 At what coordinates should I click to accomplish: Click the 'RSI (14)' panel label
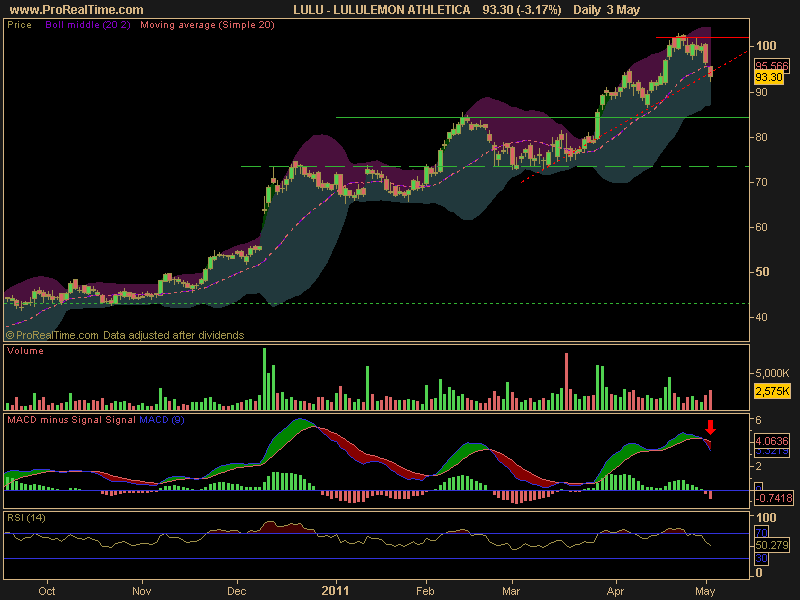tap(26, 518)
